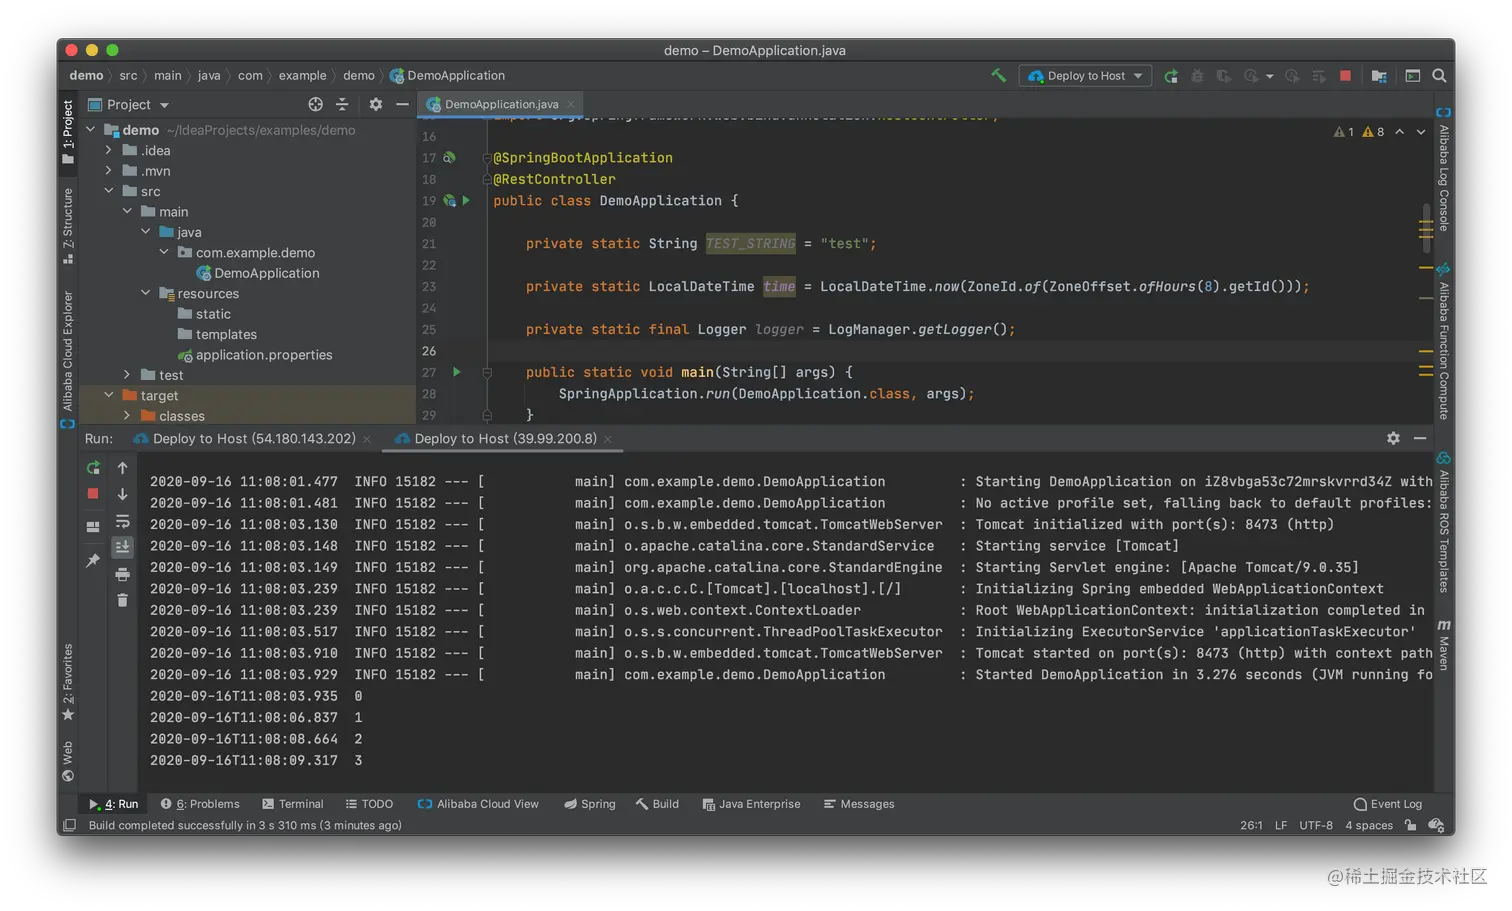Select the static folder
The width and height of the screenshot is (1512, 911).
pos(204,314)
